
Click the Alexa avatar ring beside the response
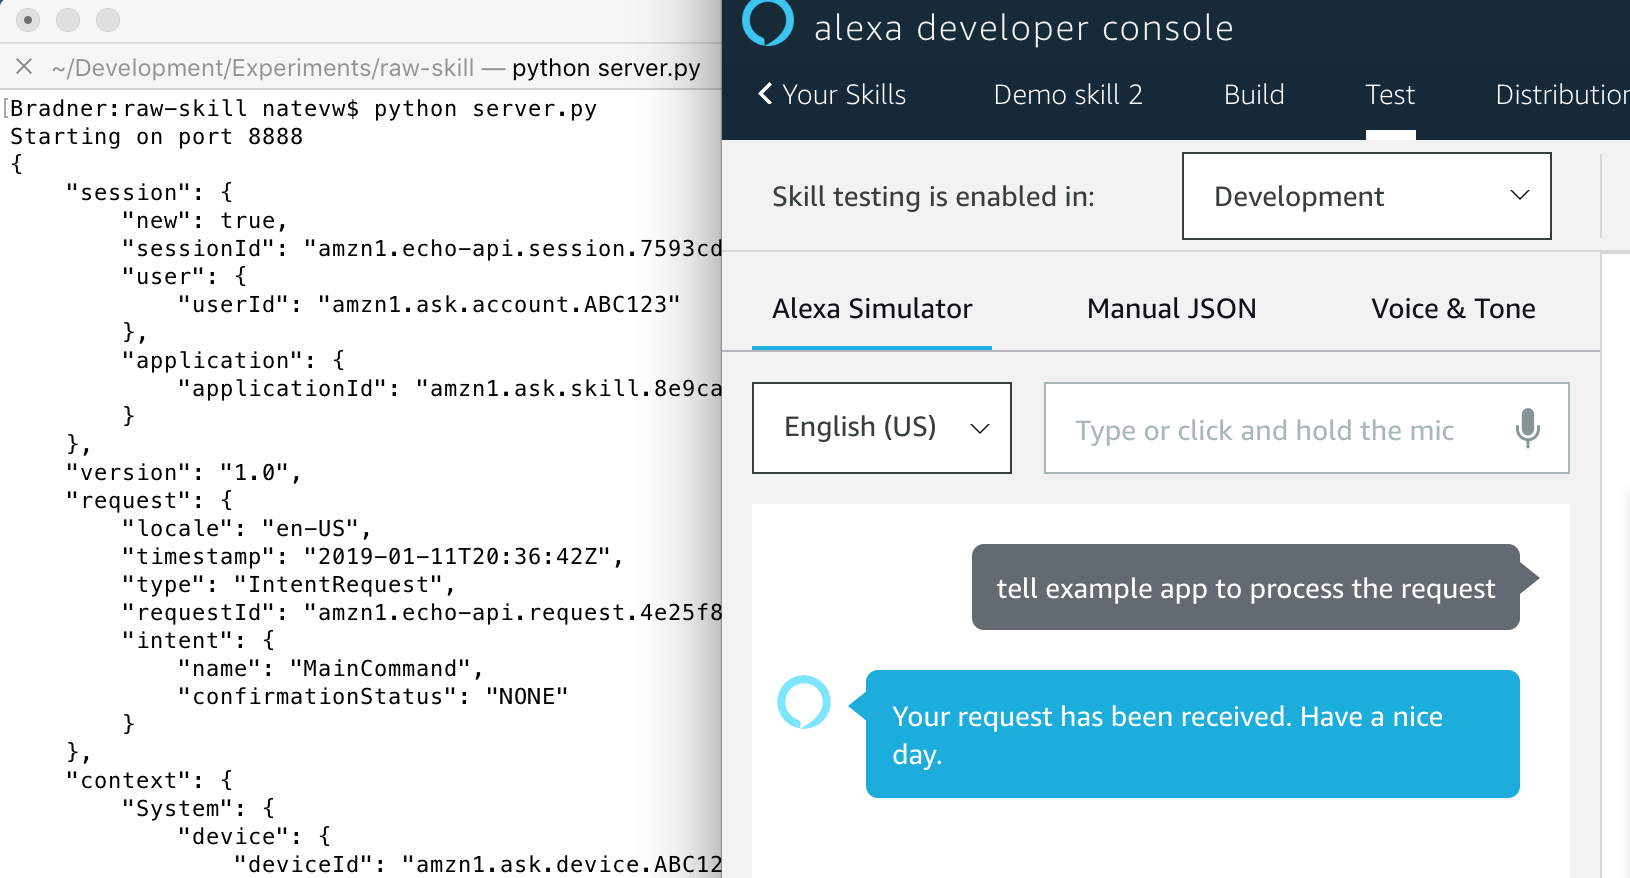coord(804,702)
